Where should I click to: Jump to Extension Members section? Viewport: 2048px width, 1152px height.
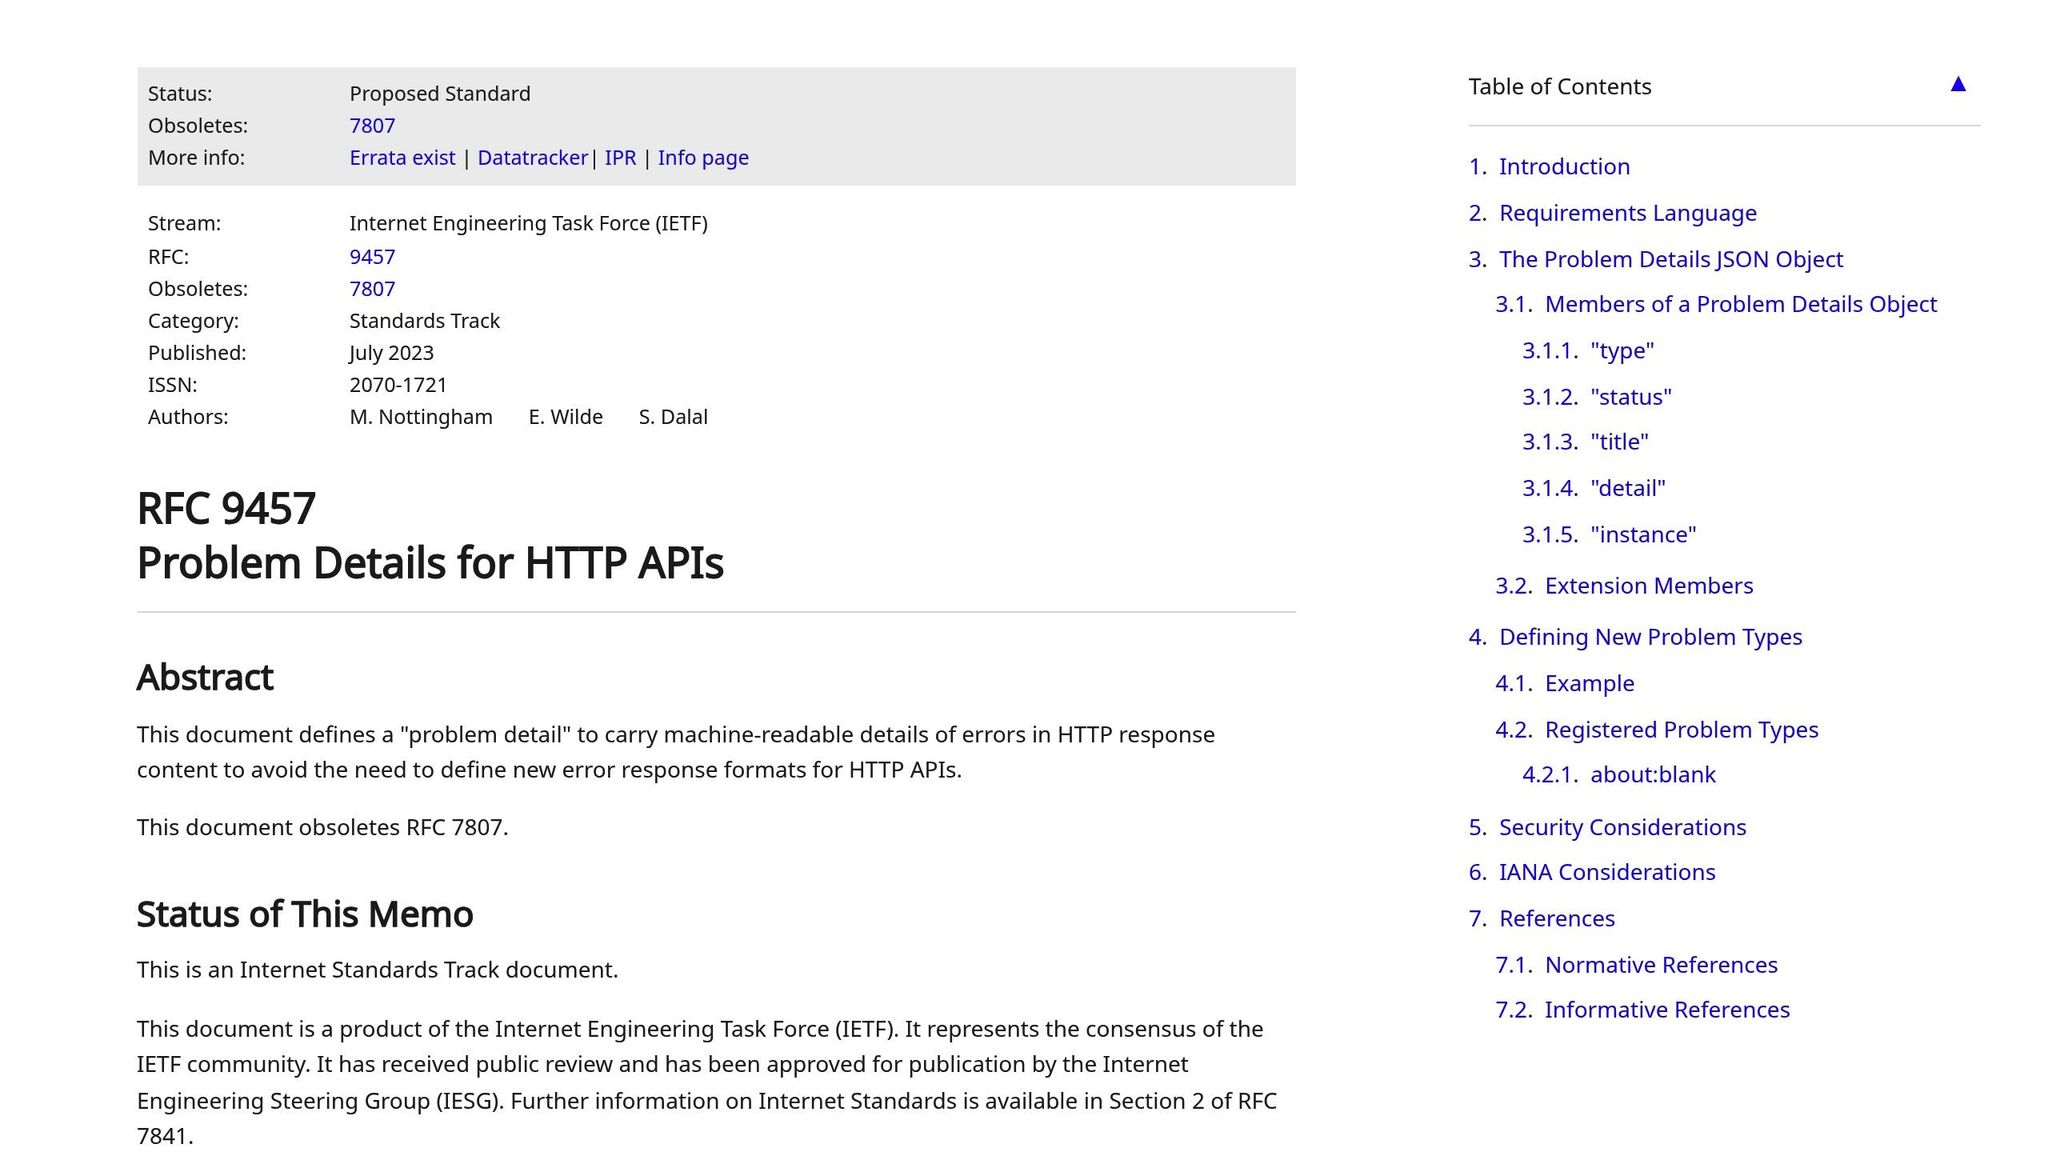coord(1647,586)
